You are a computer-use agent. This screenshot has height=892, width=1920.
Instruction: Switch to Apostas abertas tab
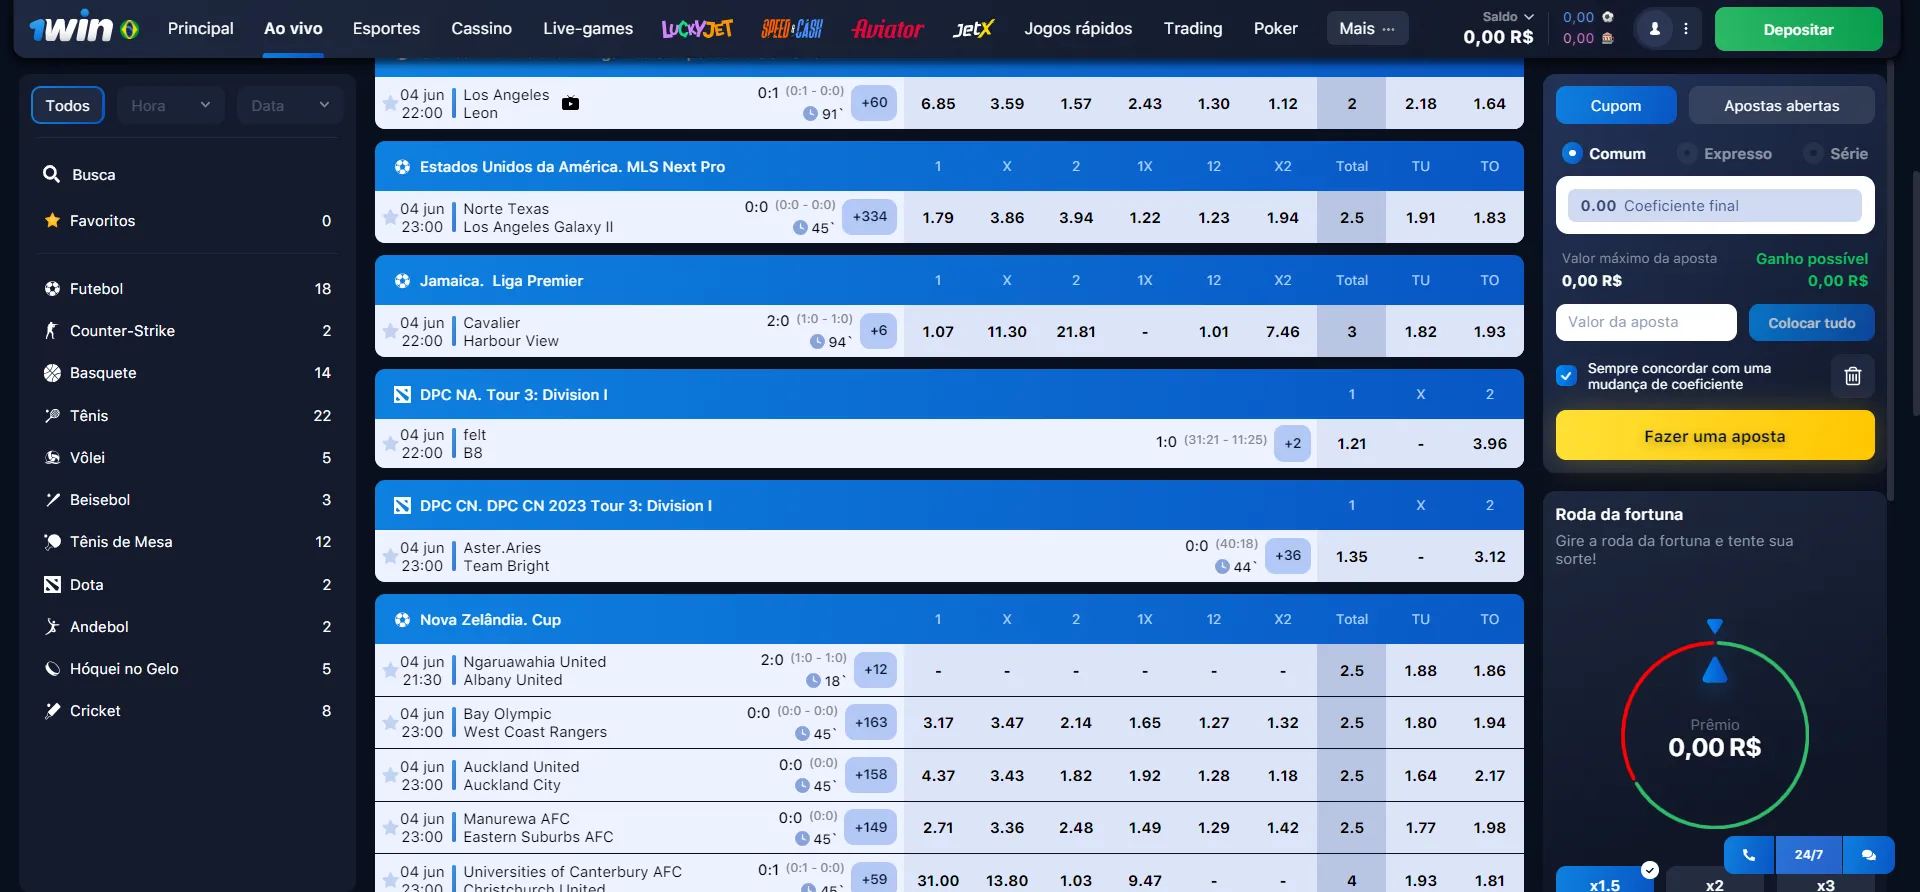pyautogui.click(x=1782, y=105)
